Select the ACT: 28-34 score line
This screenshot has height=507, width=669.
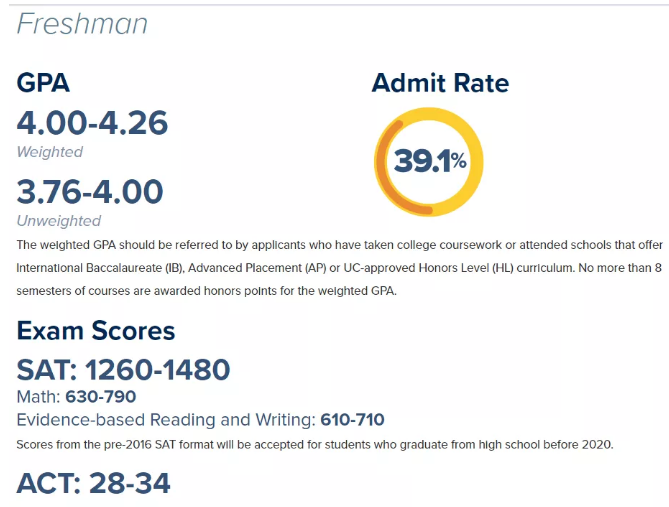tap(94, 483)
